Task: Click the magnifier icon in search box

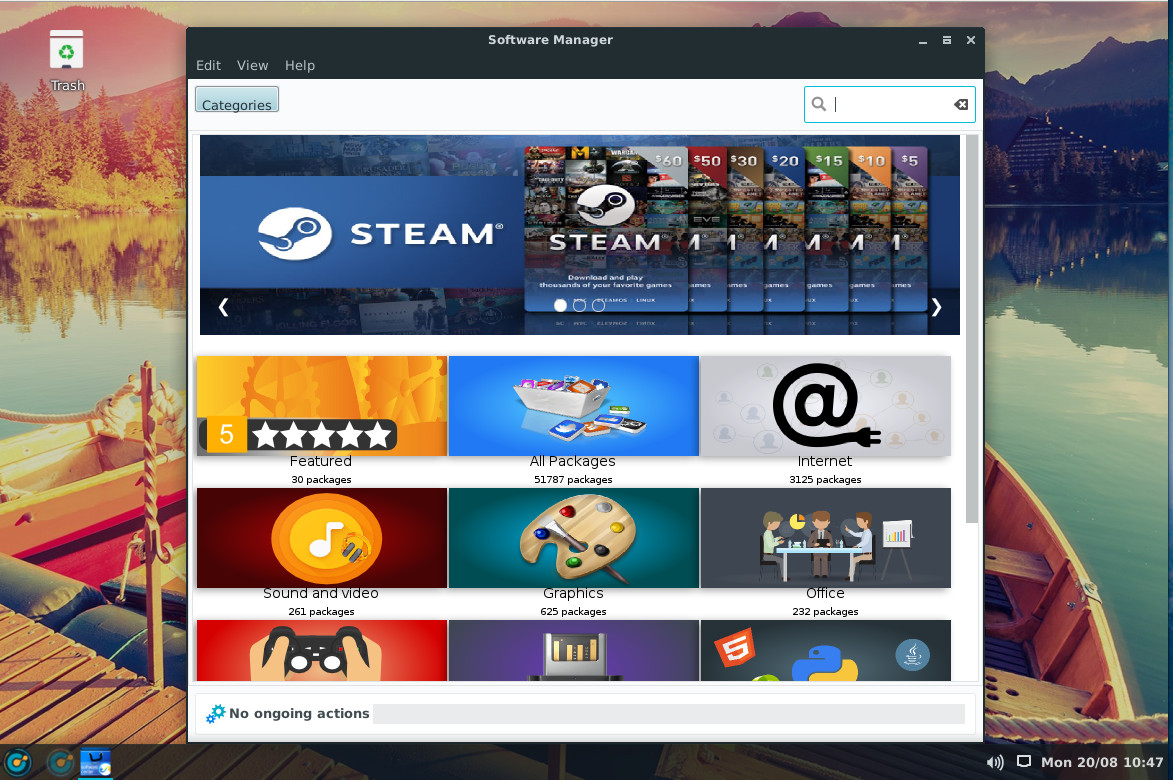Action: click(x=819, y=104)
